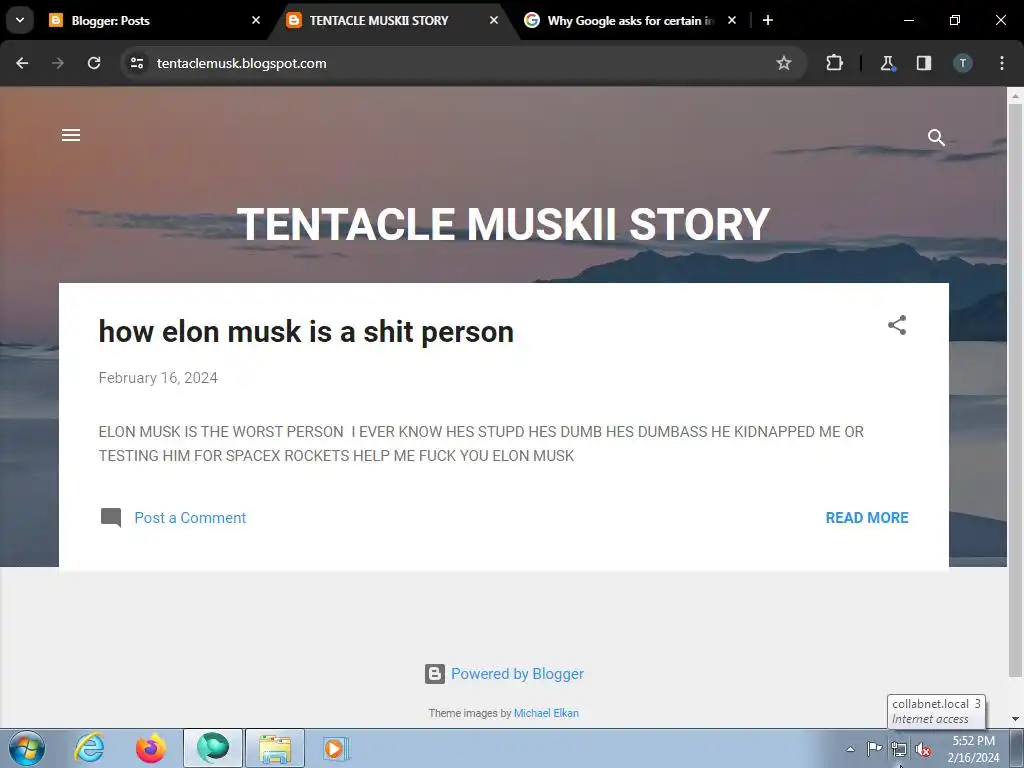The height and width of the screenshot is (768, 1024).
Task: Open a new browser tab
Action: click(768, 20)
